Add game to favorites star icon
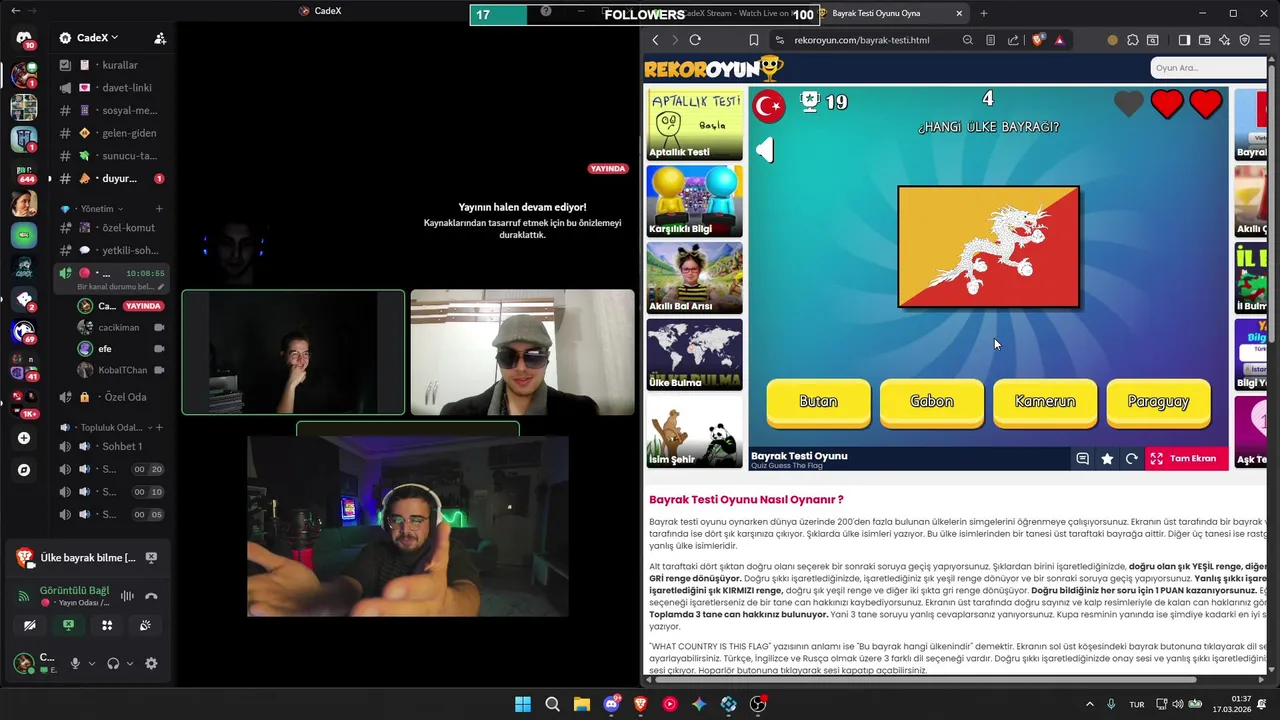 1107,458
